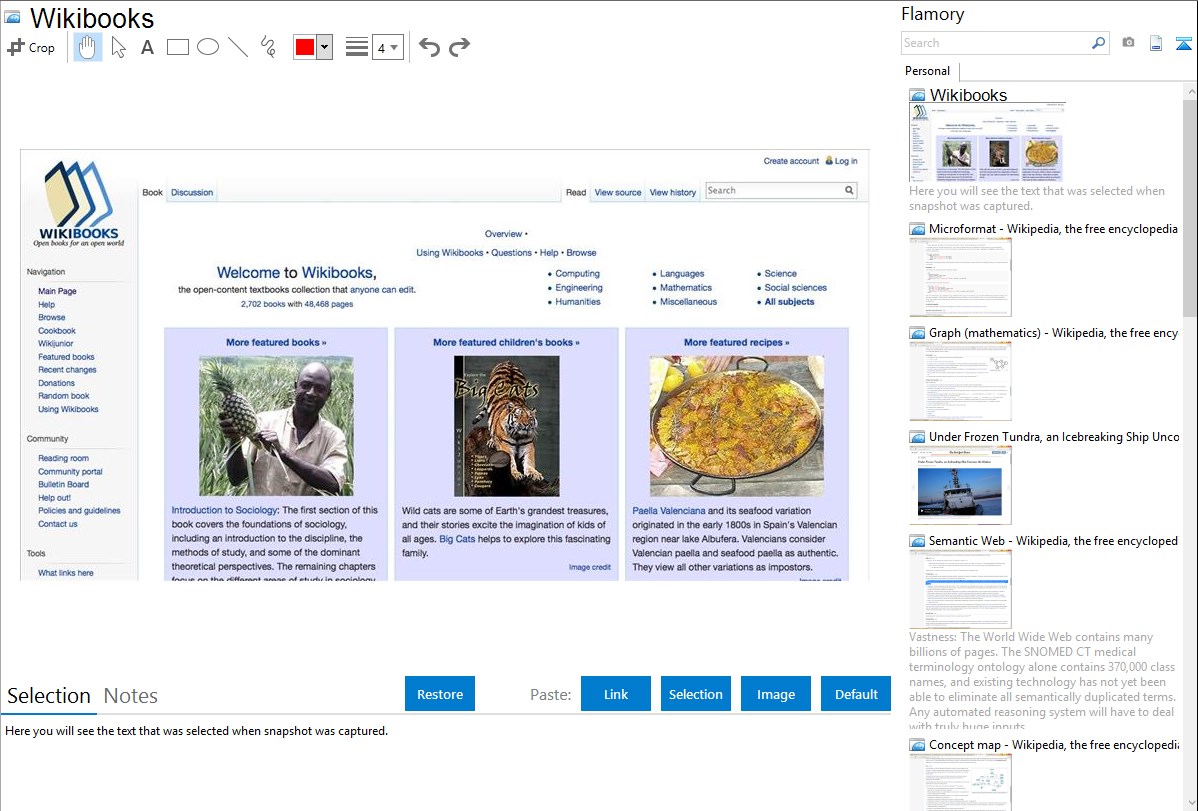Undo the last annotation

point(429,47)
